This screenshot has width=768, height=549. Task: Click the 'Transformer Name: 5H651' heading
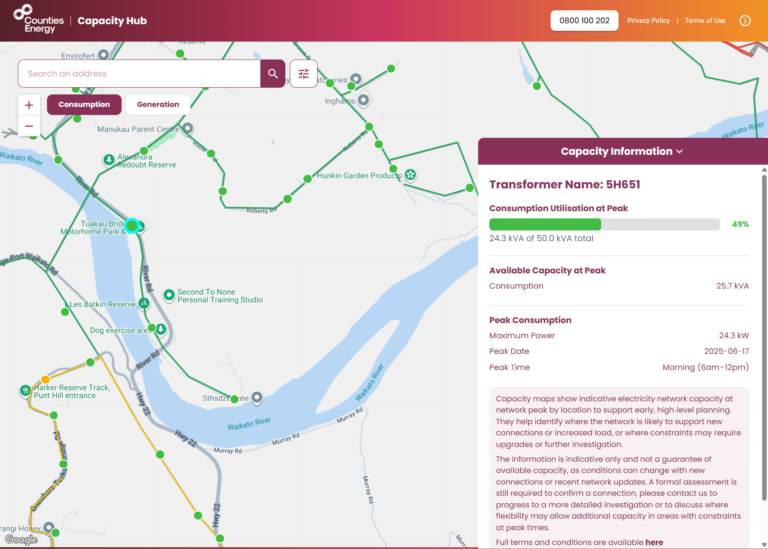[565, 185]
